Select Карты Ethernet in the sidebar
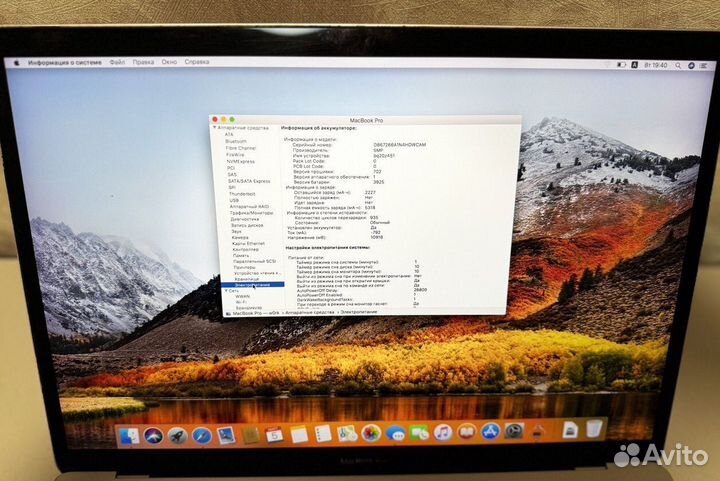This screenshot has height=481, width=720. [248, 243]
